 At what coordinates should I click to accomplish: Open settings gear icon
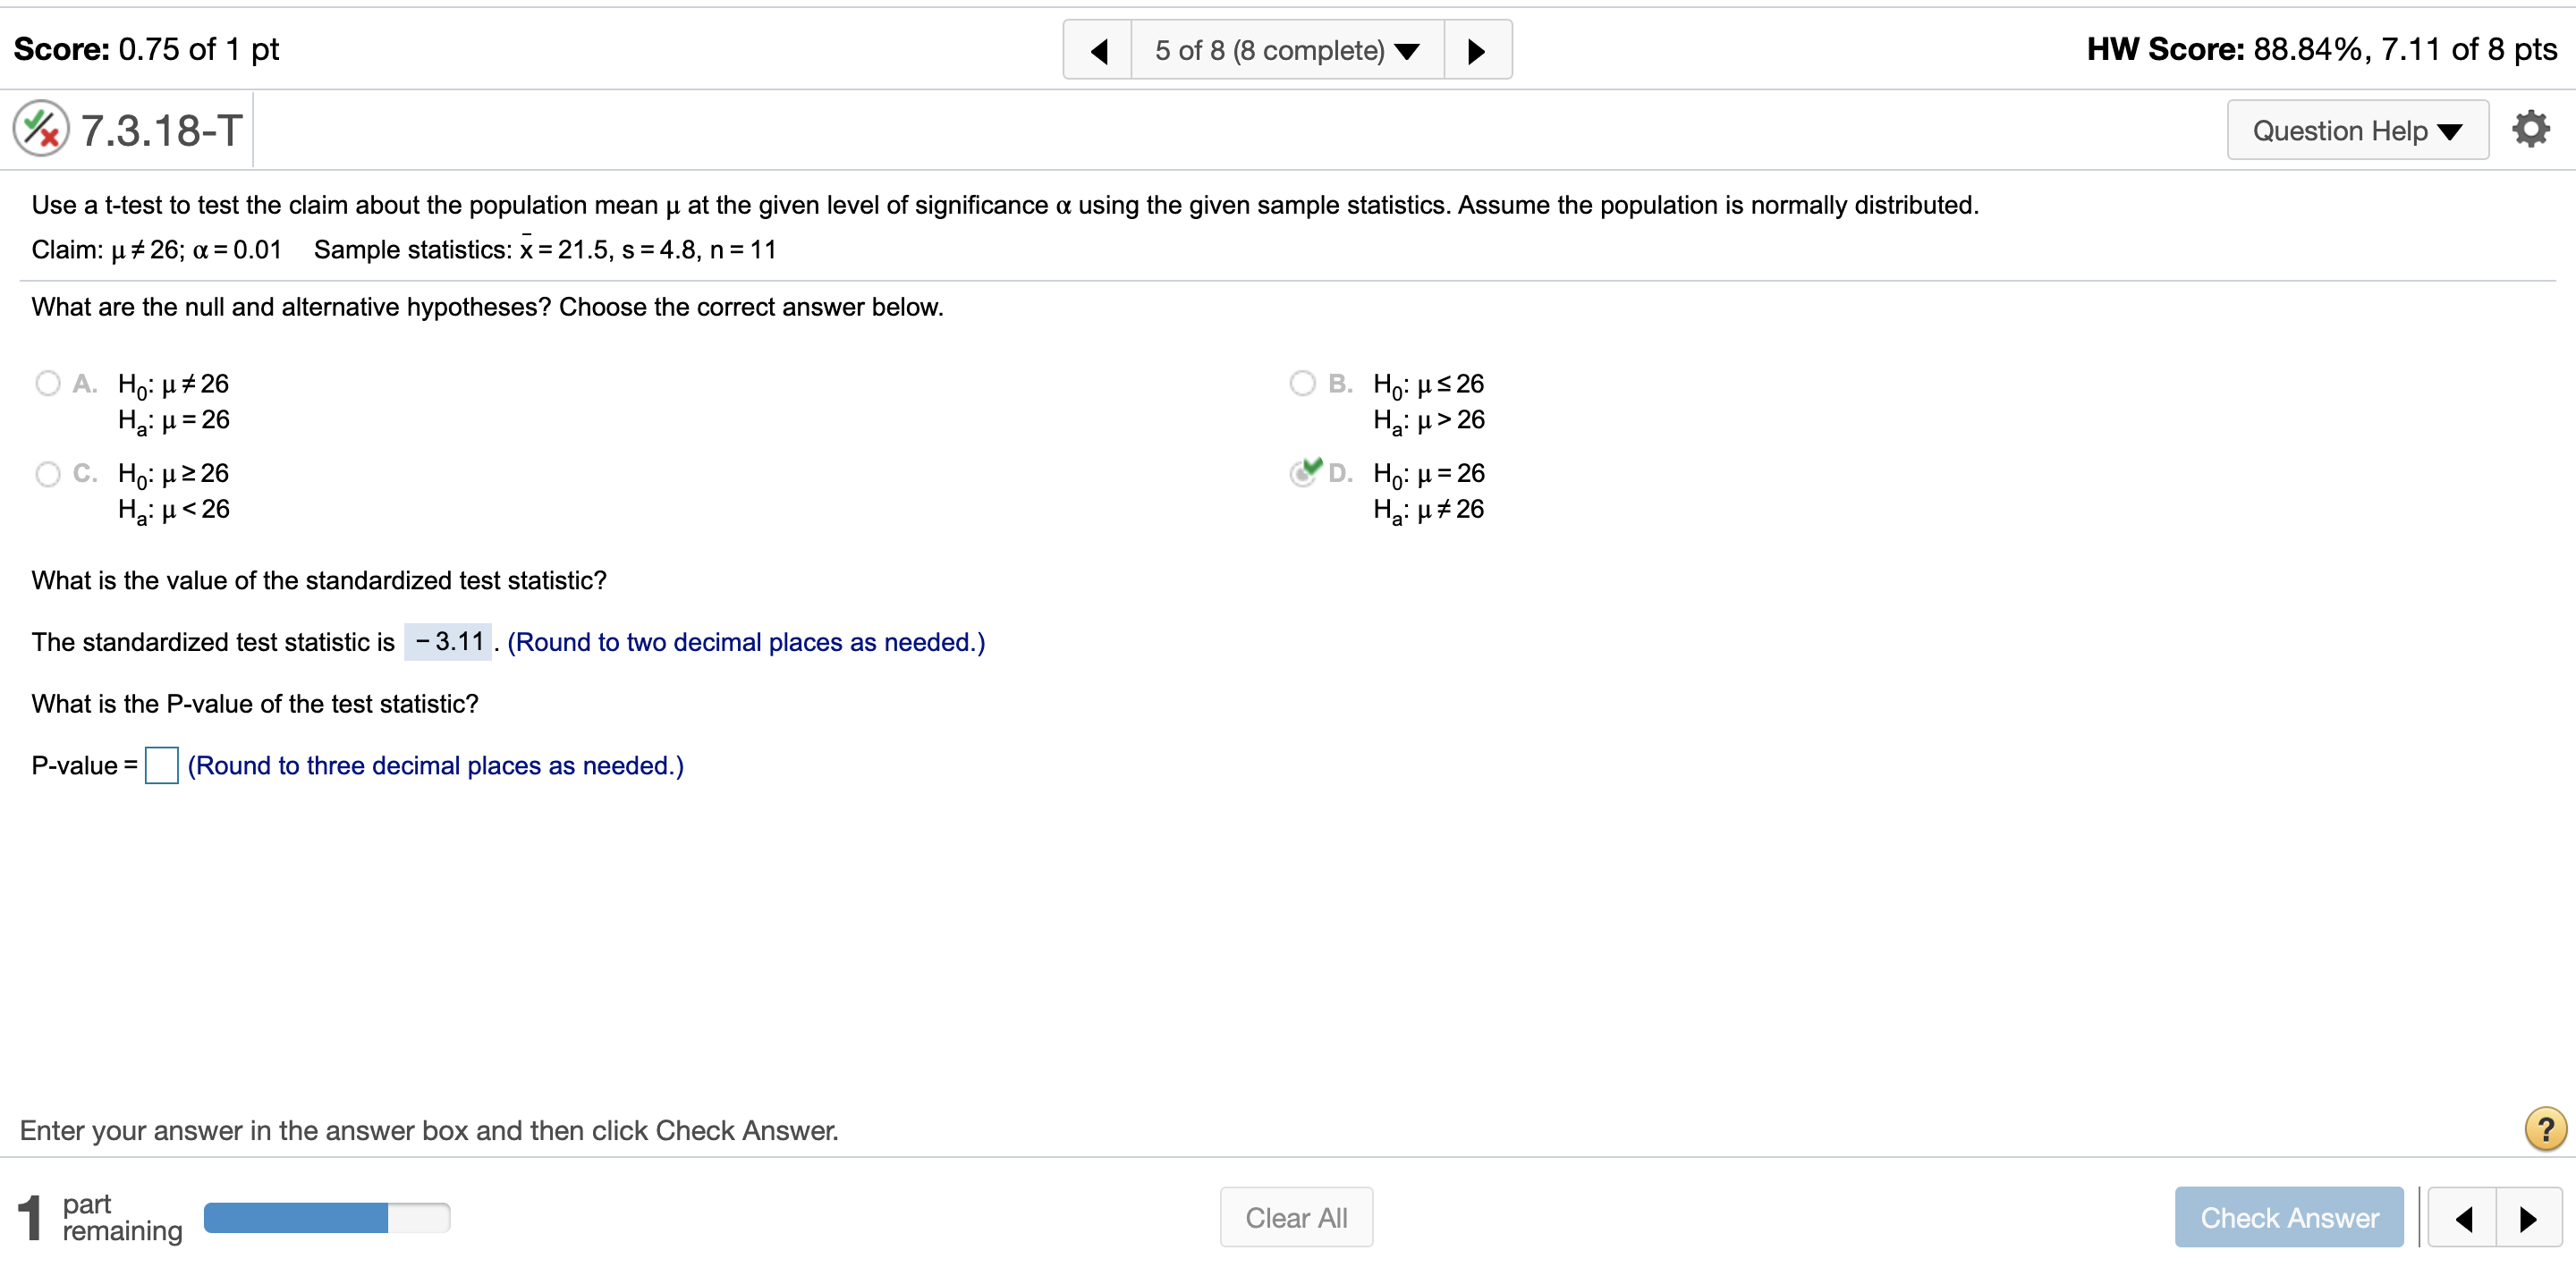(x=2530, y=129)
